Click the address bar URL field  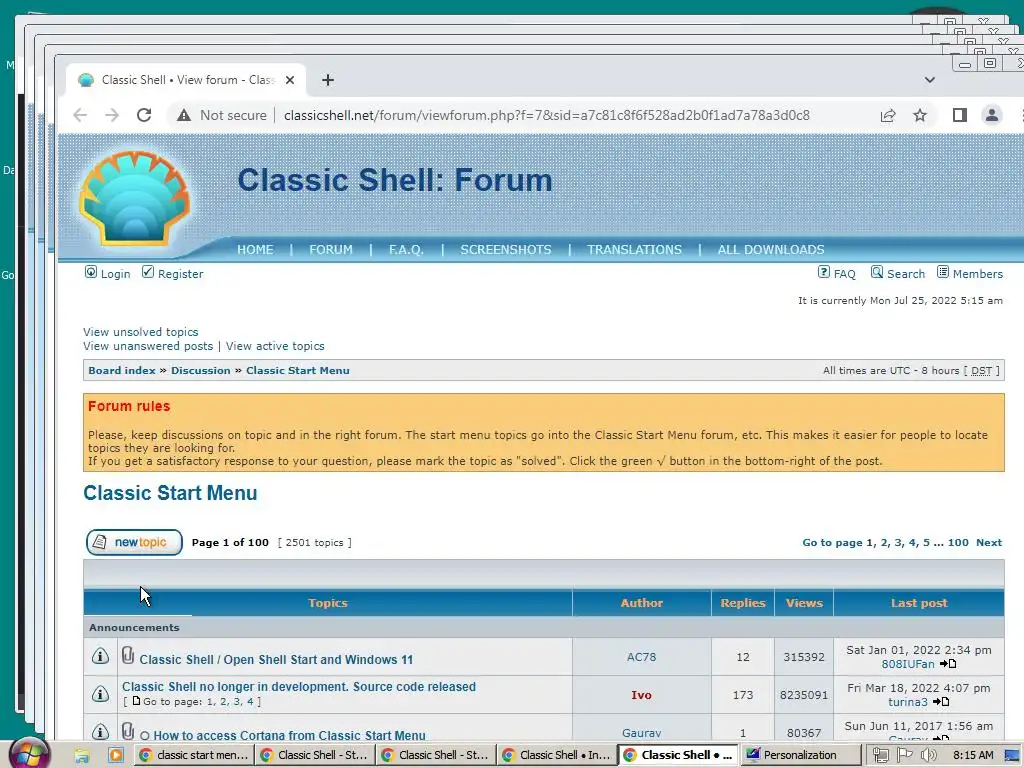coord(547,116)
